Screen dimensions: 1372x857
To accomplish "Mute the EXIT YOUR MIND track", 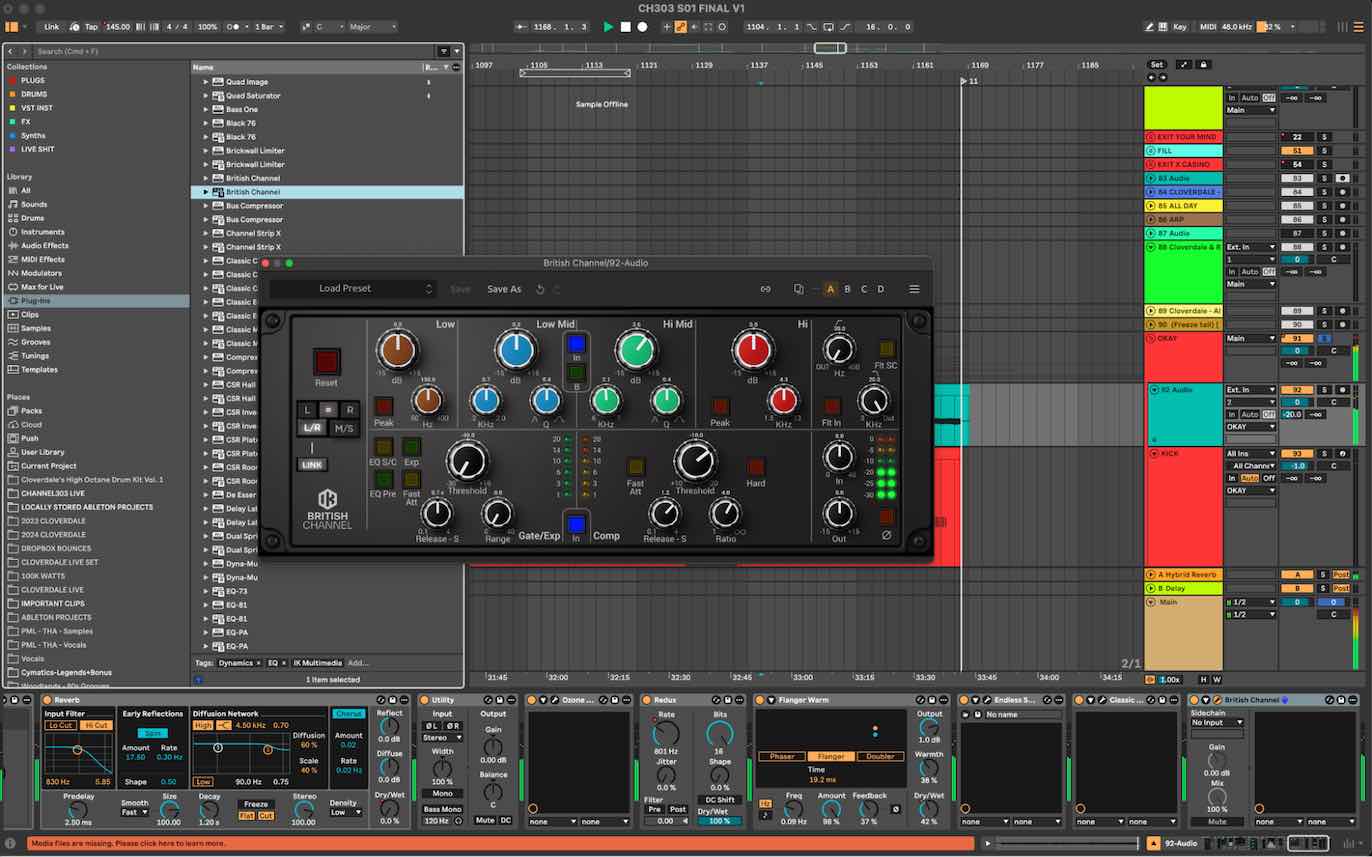I will (1297, 137).
